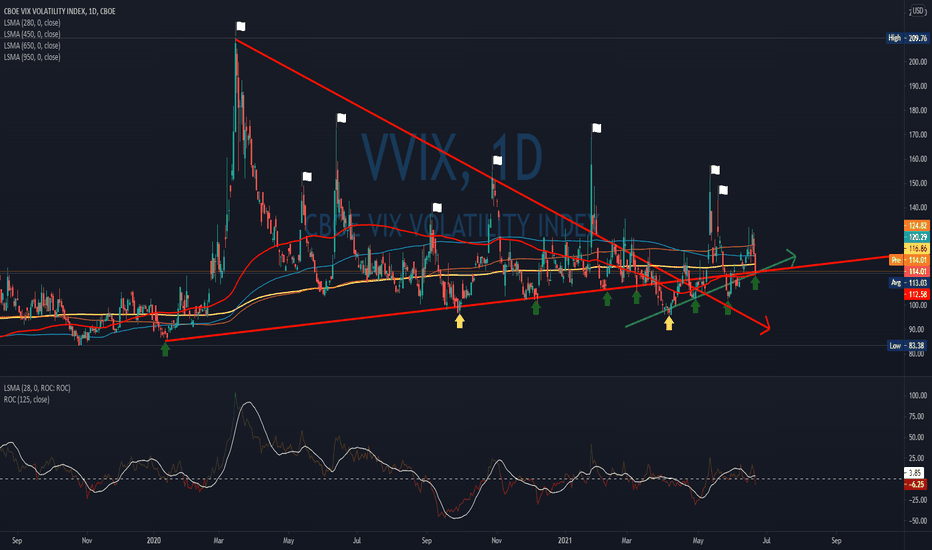
Task: Select the white flag above the November 2020 spike
Action: (498, 161)
